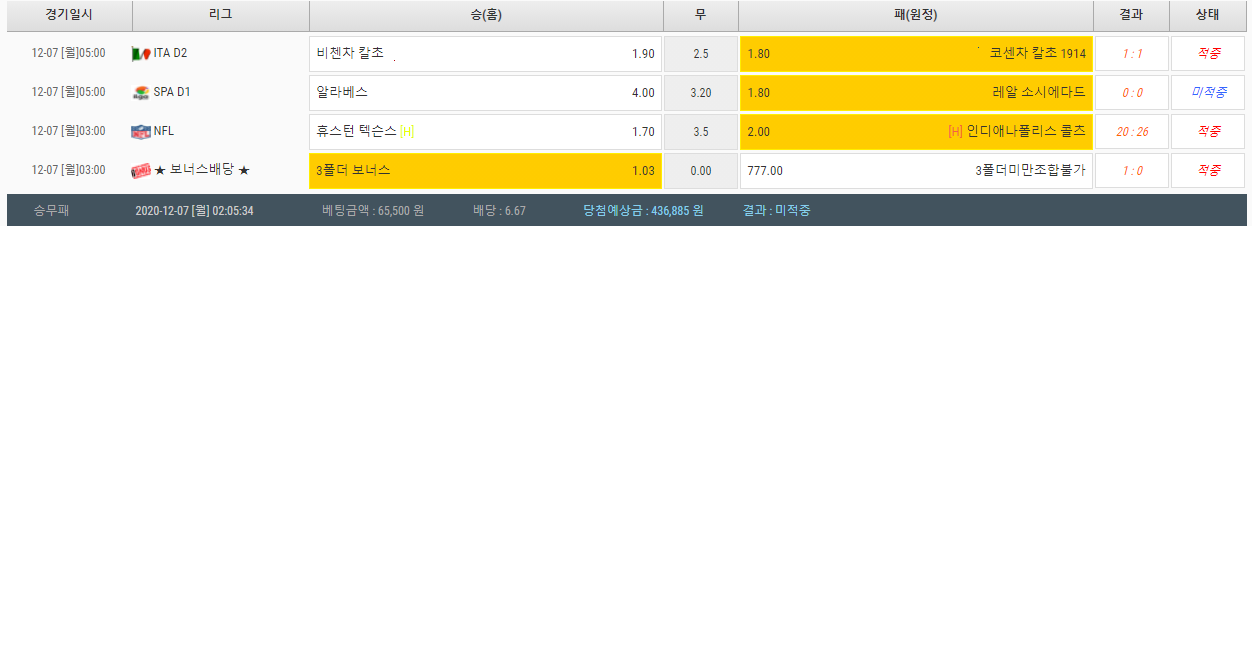The image size is (1252, 648).
Task: Click the 승무패 label in the summary bar
Action: tap(51, 211)
